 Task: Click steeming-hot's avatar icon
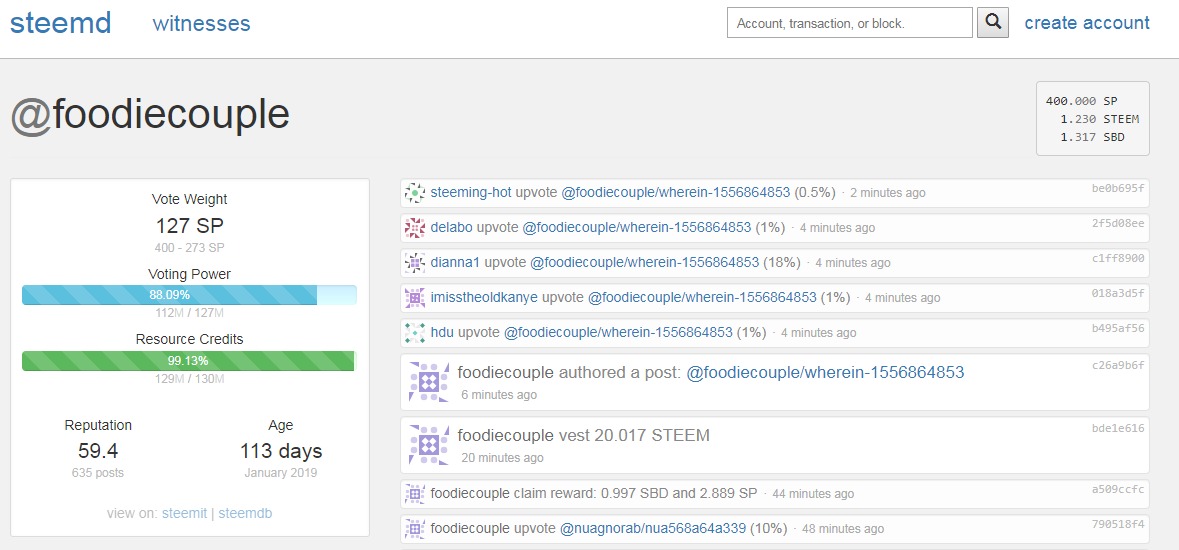coord(415,193)
